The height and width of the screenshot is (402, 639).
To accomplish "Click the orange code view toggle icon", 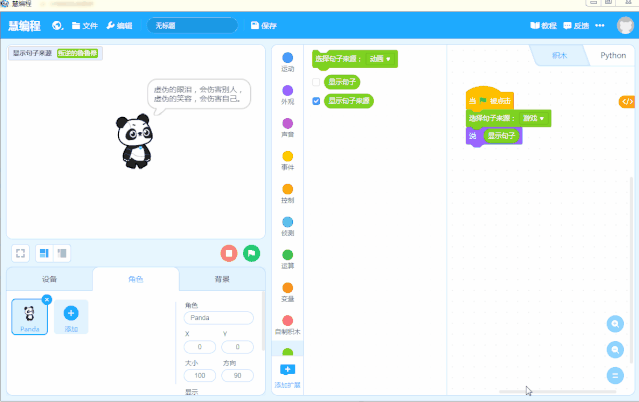I will [x=627, y=102].
